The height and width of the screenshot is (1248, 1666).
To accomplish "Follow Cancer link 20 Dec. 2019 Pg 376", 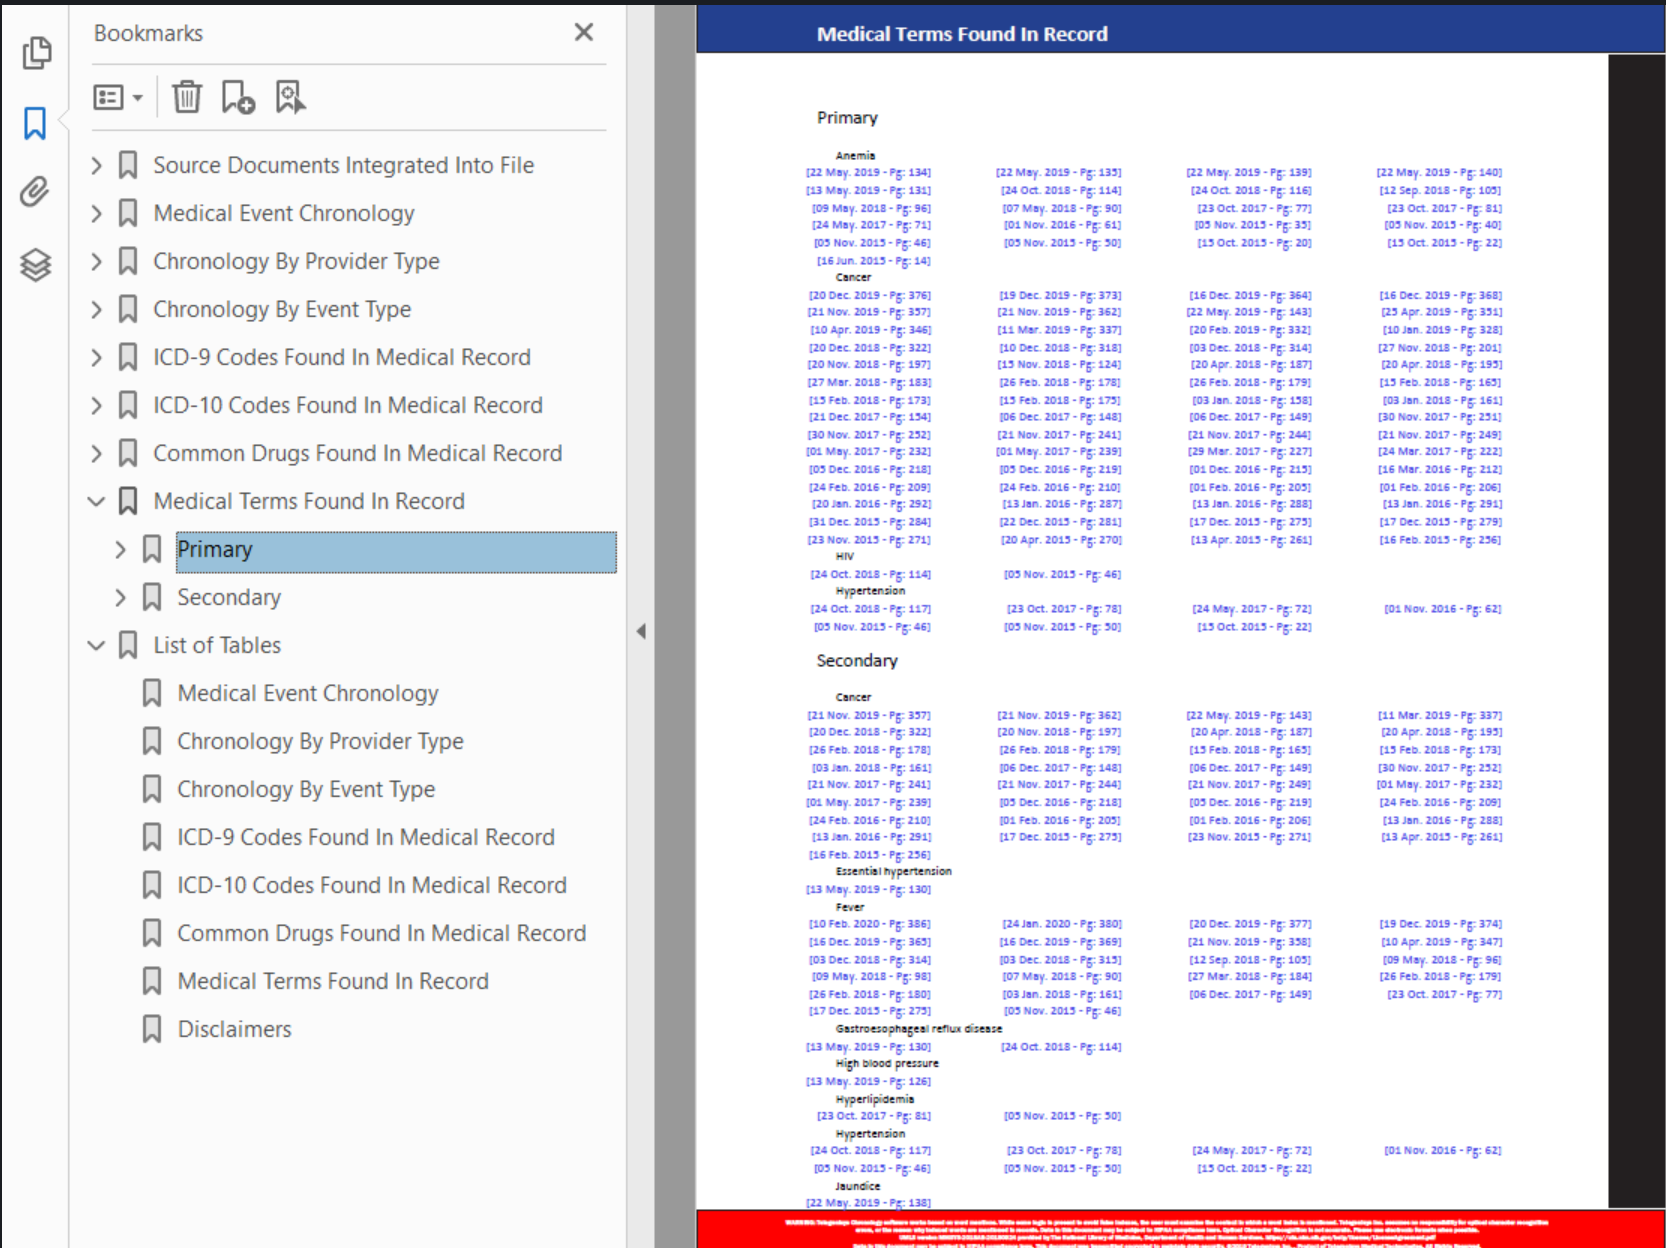I will (870, 295).
